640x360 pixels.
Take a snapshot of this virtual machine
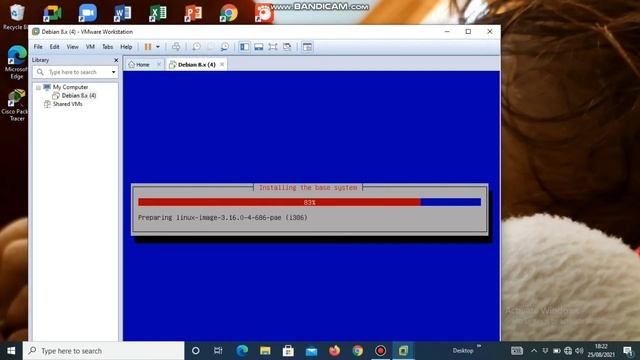[x=196, y=47]
